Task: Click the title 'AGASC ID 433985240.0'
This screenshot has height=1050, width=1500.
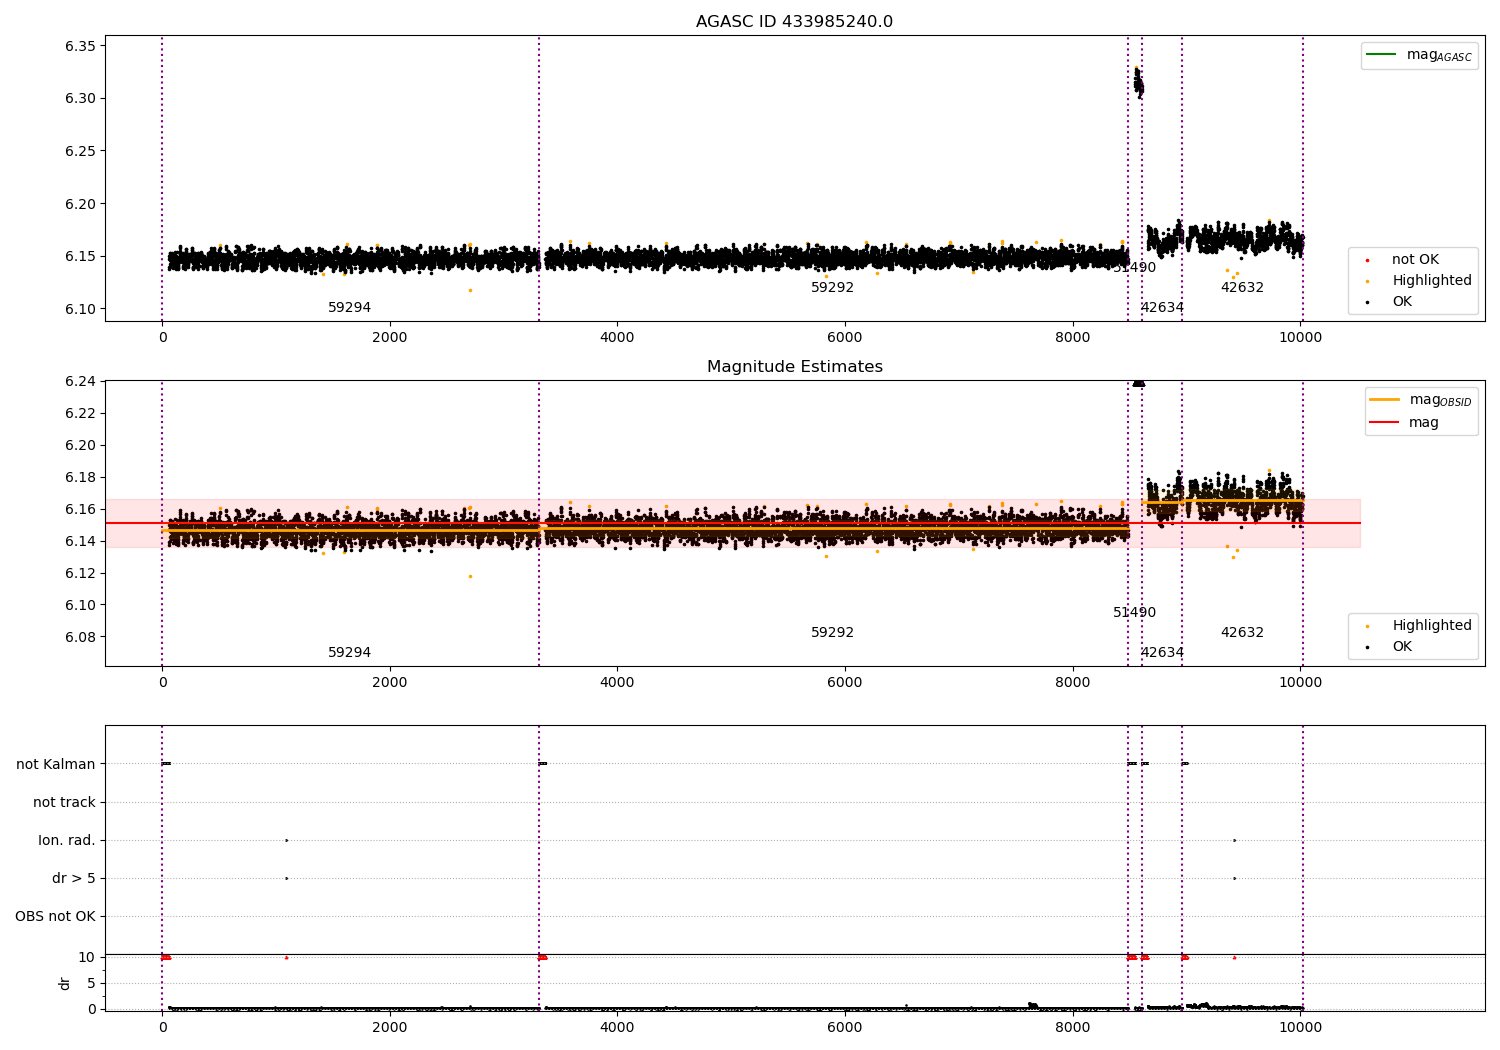Action: [794, 22]
